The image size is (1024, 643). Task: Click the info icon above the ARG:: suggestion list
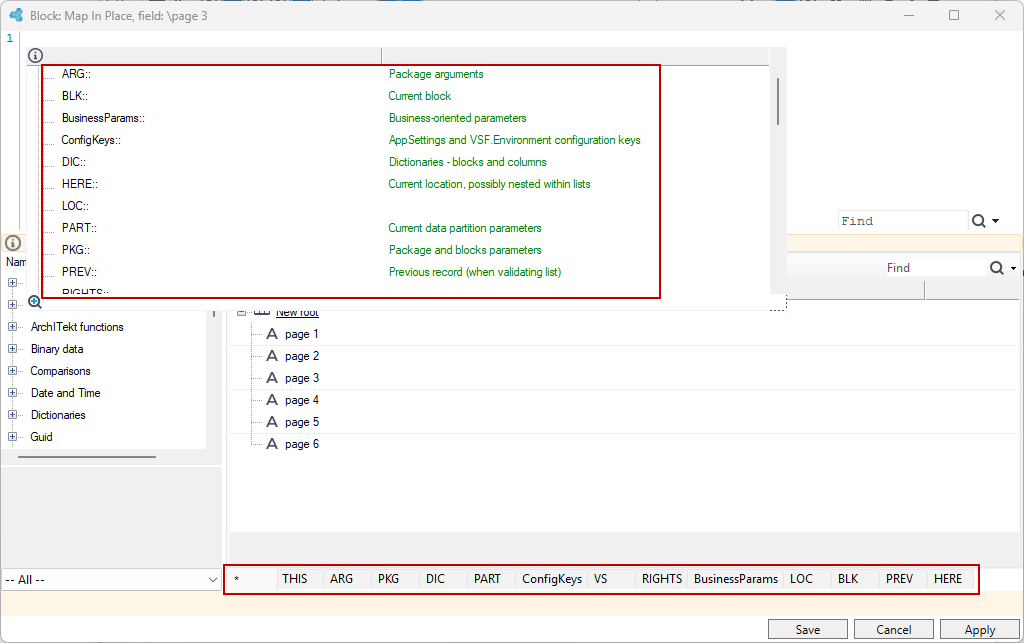[x=35, y=56]
